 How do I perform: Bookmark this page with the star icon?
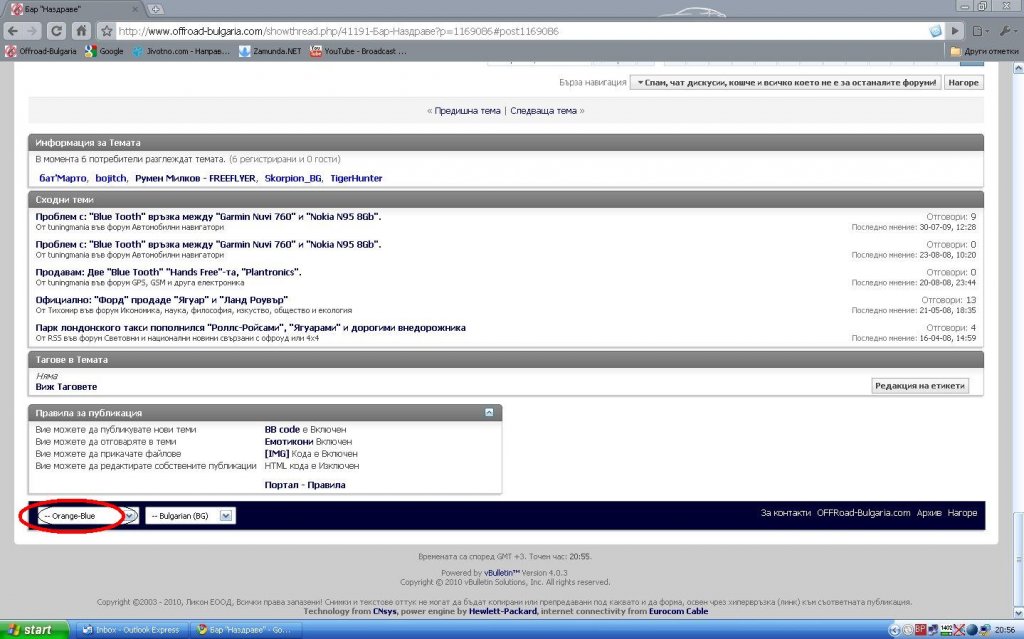(107, 31)
